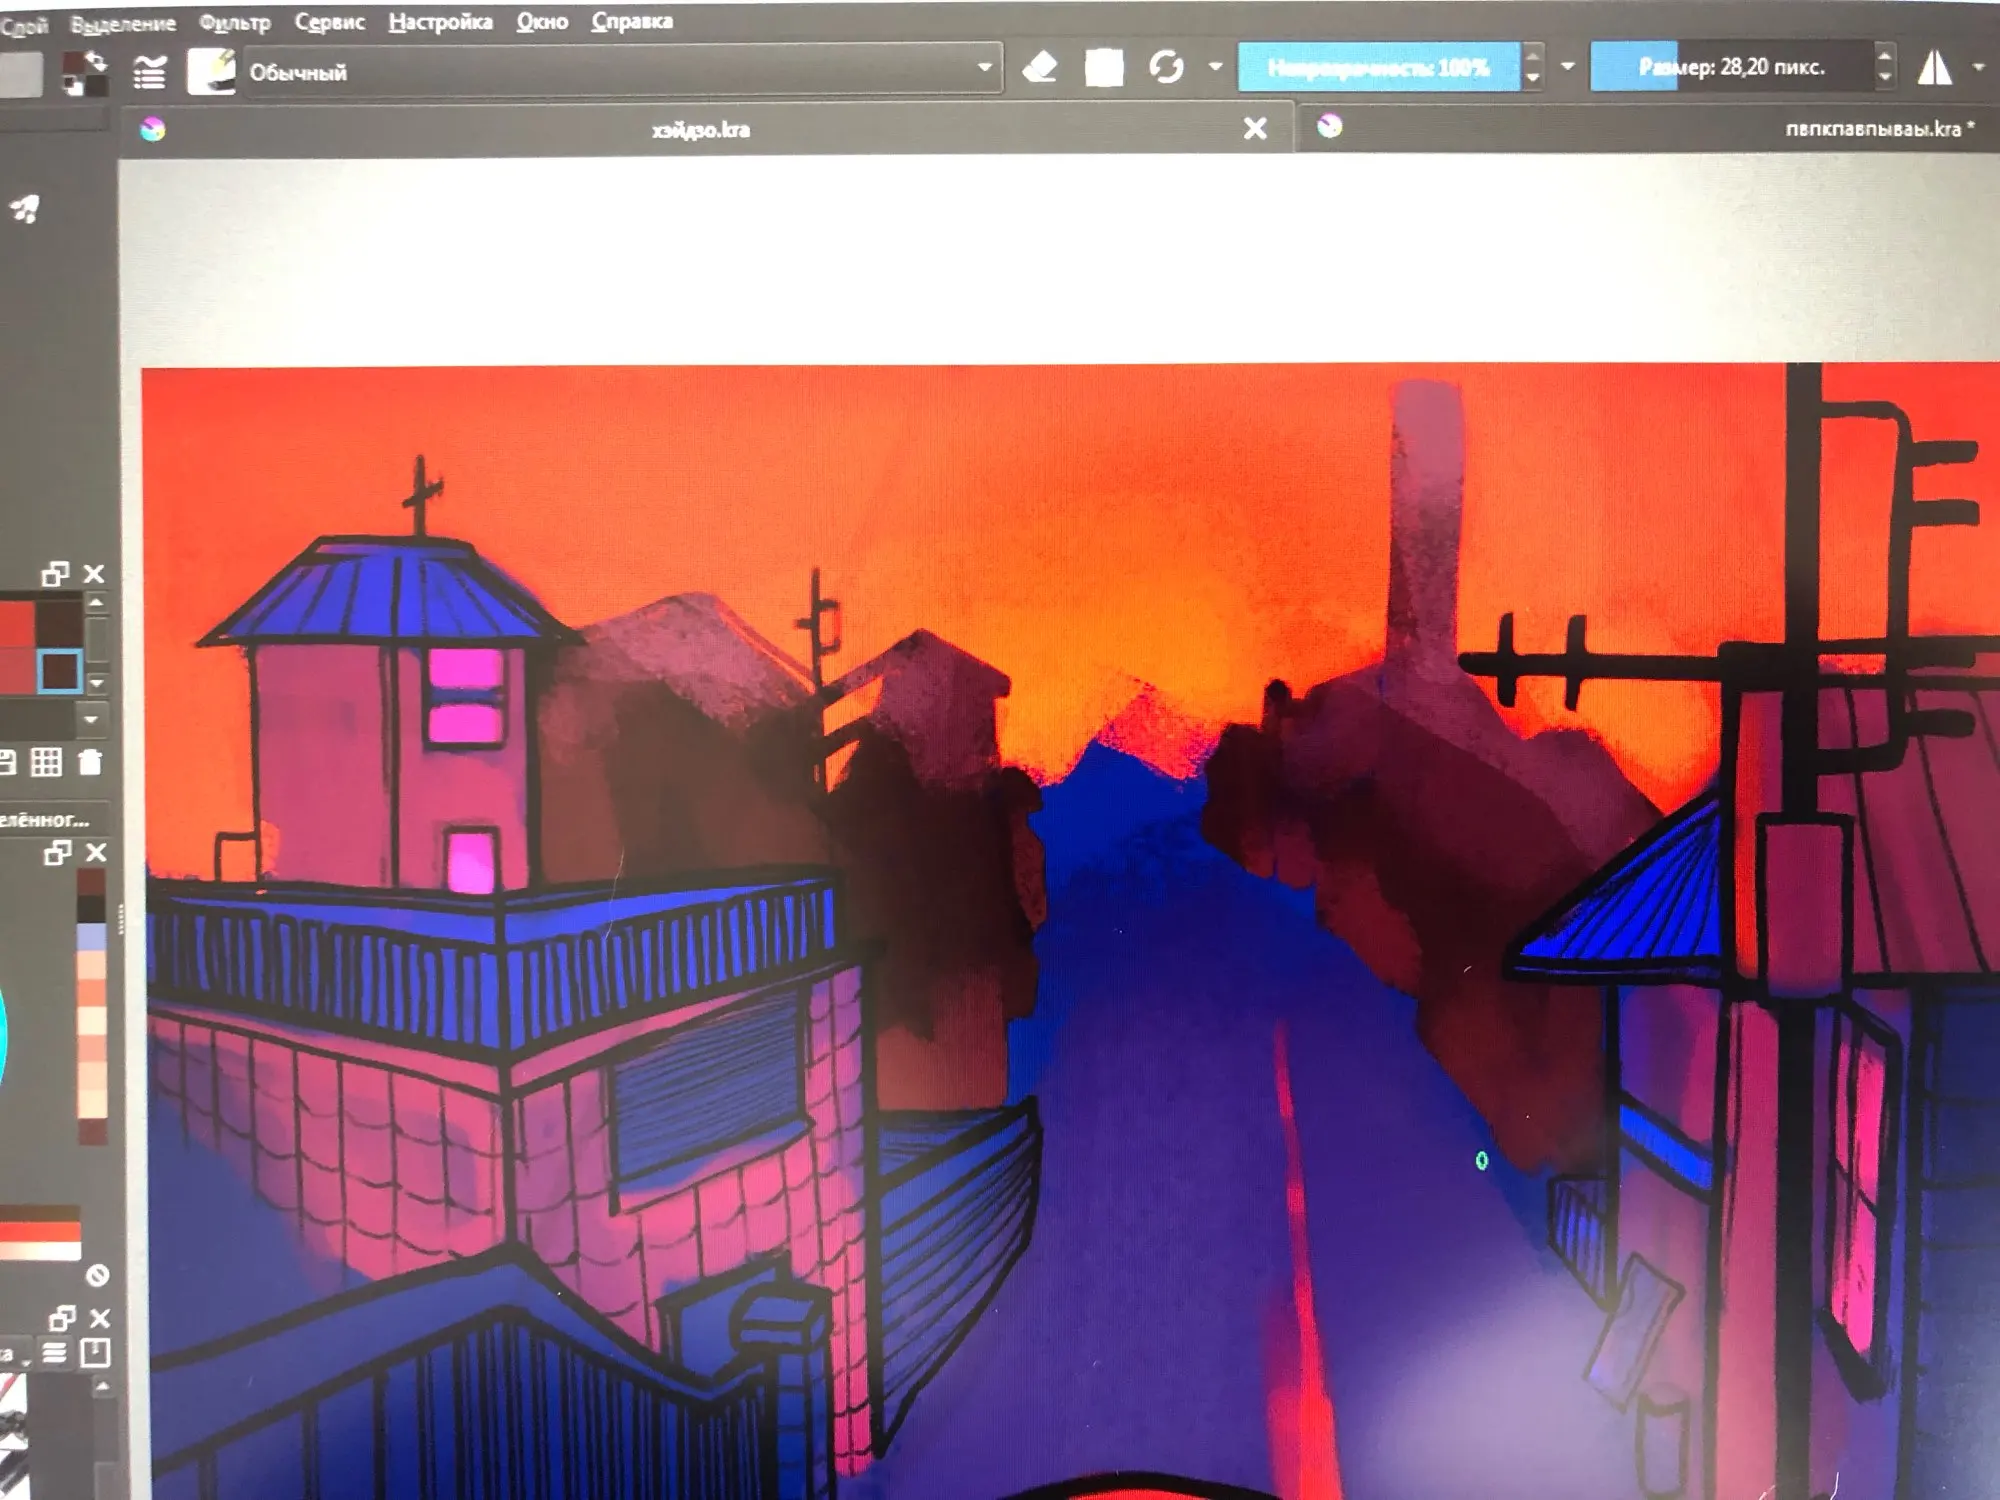Open the Настройка menu
This screenshot has height=1500, width=2000.
pos(440,22)
